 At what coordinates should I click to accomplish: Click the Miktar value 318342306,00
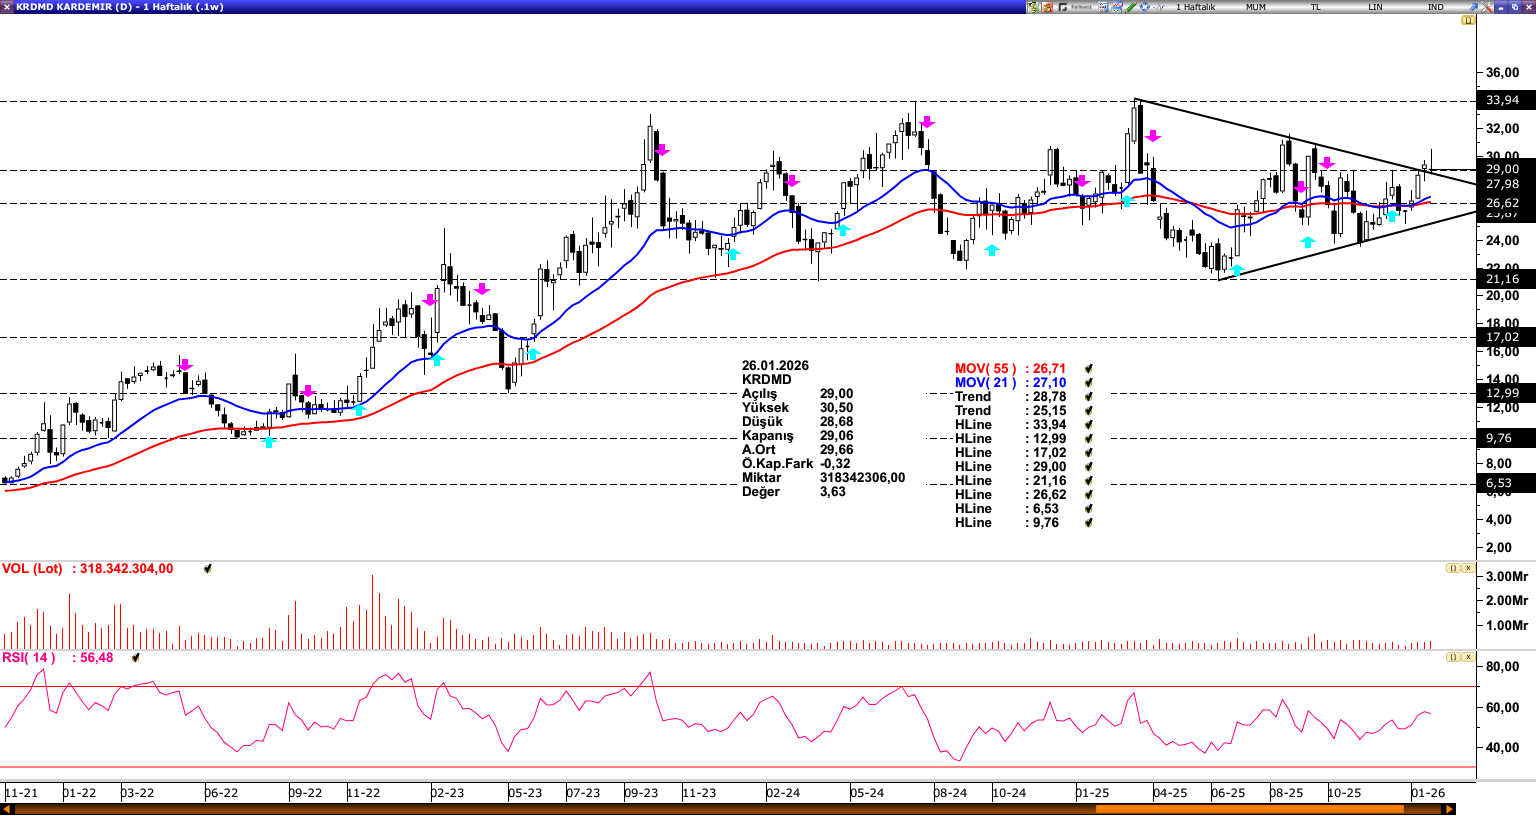(x=862, y=478)
